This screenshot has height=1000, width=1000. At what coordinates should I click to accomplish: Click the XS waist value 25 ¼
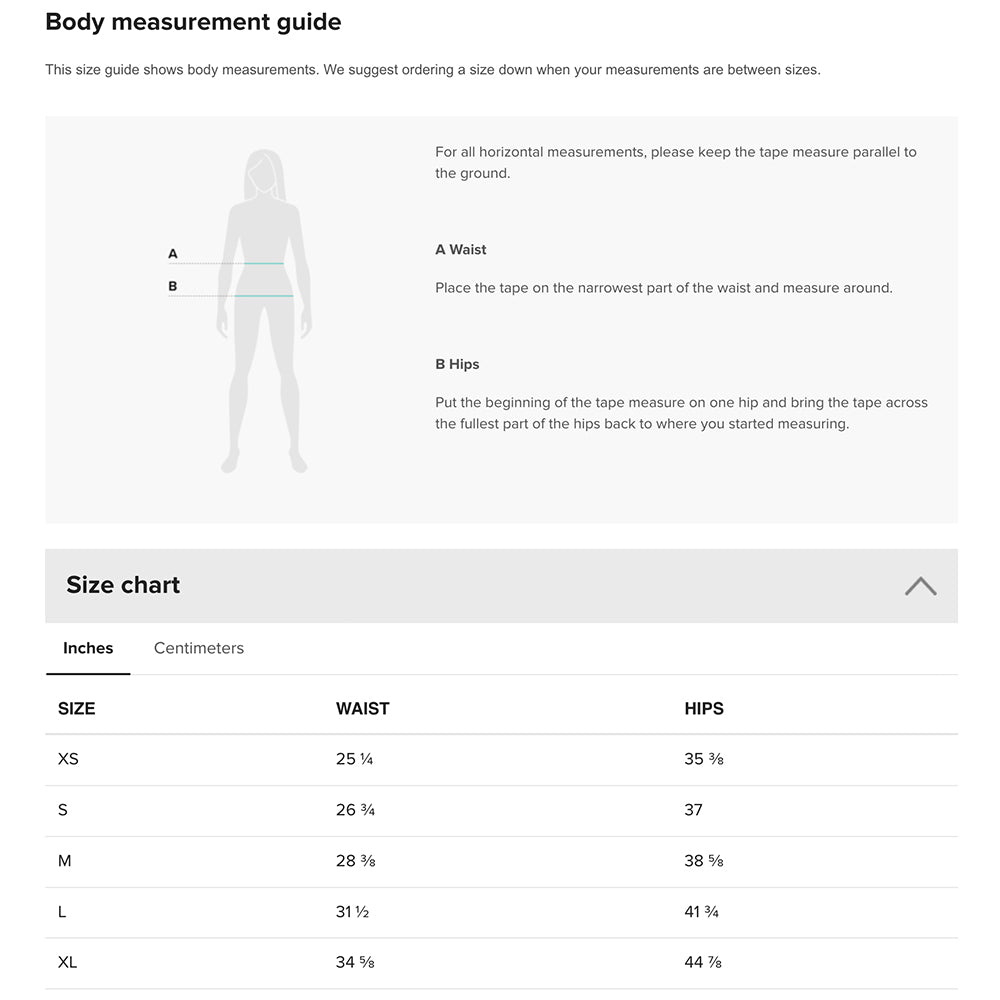pyautogui.click(x=354, y=759)
